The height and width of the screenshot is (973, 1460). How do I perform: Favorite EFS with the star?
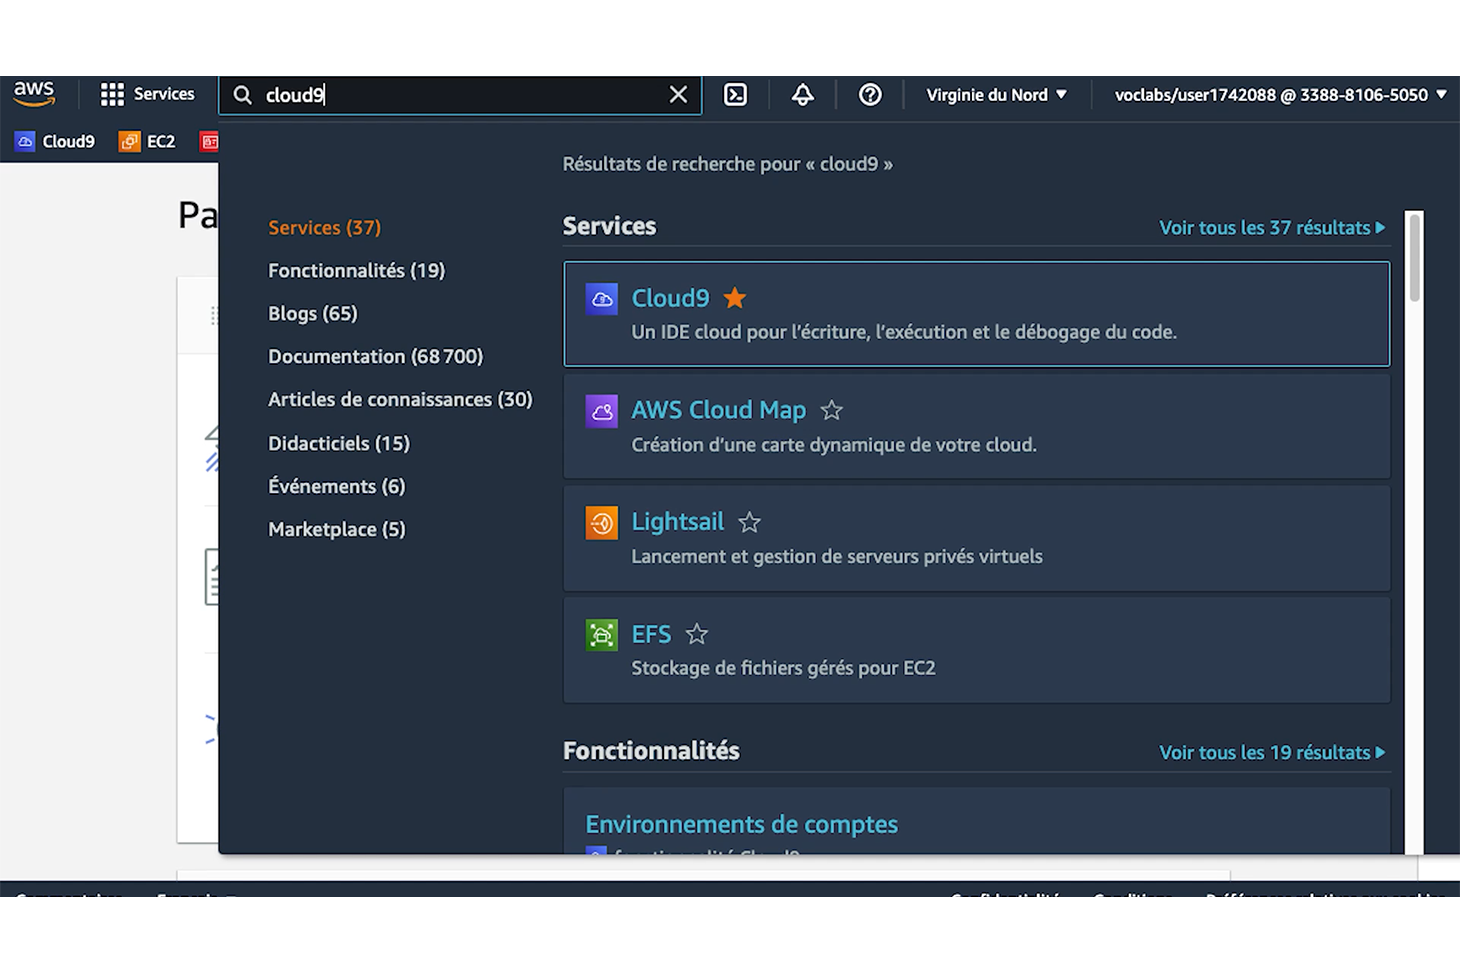click(696, 634)
